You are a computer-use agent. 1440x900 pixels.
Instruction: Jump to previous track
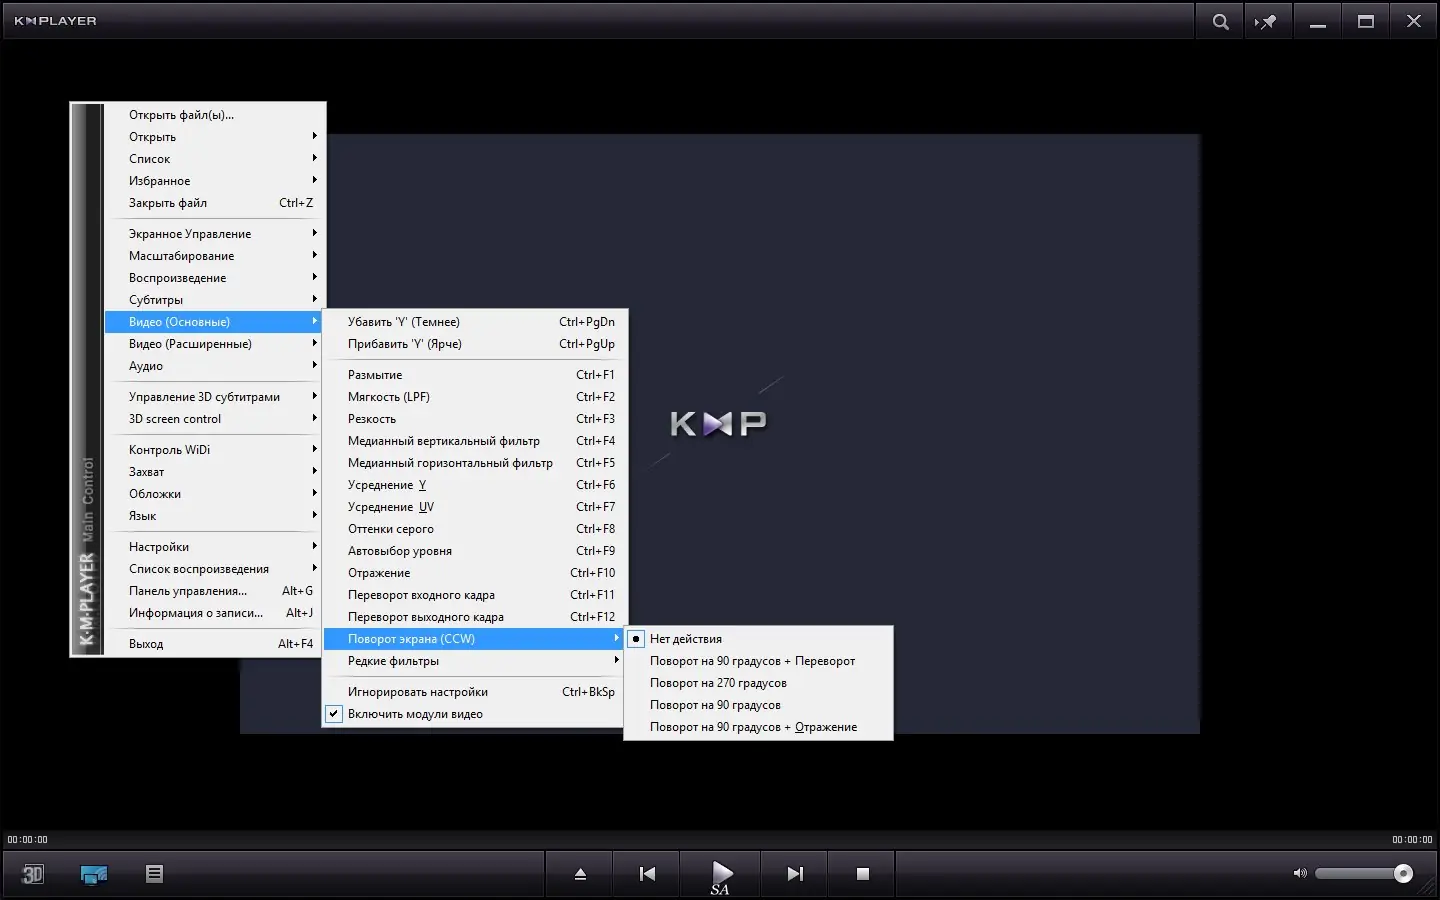[x=647, y=874]
